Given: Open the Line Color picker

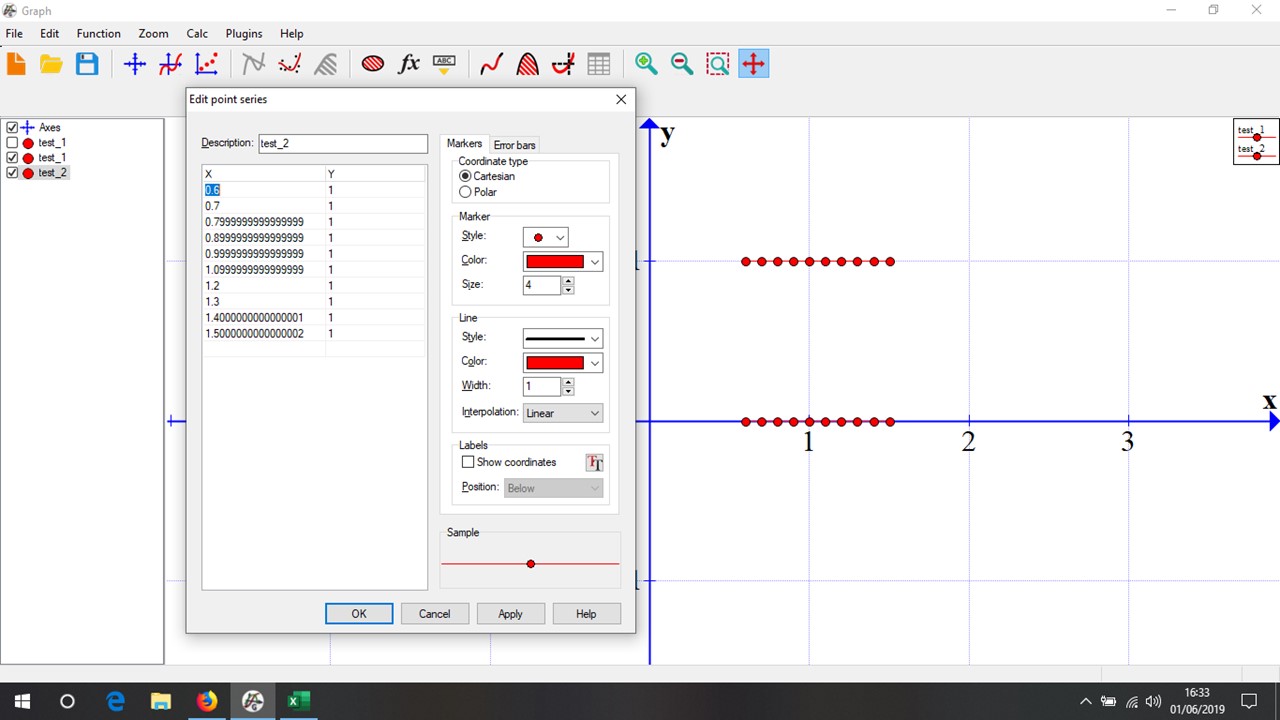Looking at the screenshot, I should [x=563, y=363].
